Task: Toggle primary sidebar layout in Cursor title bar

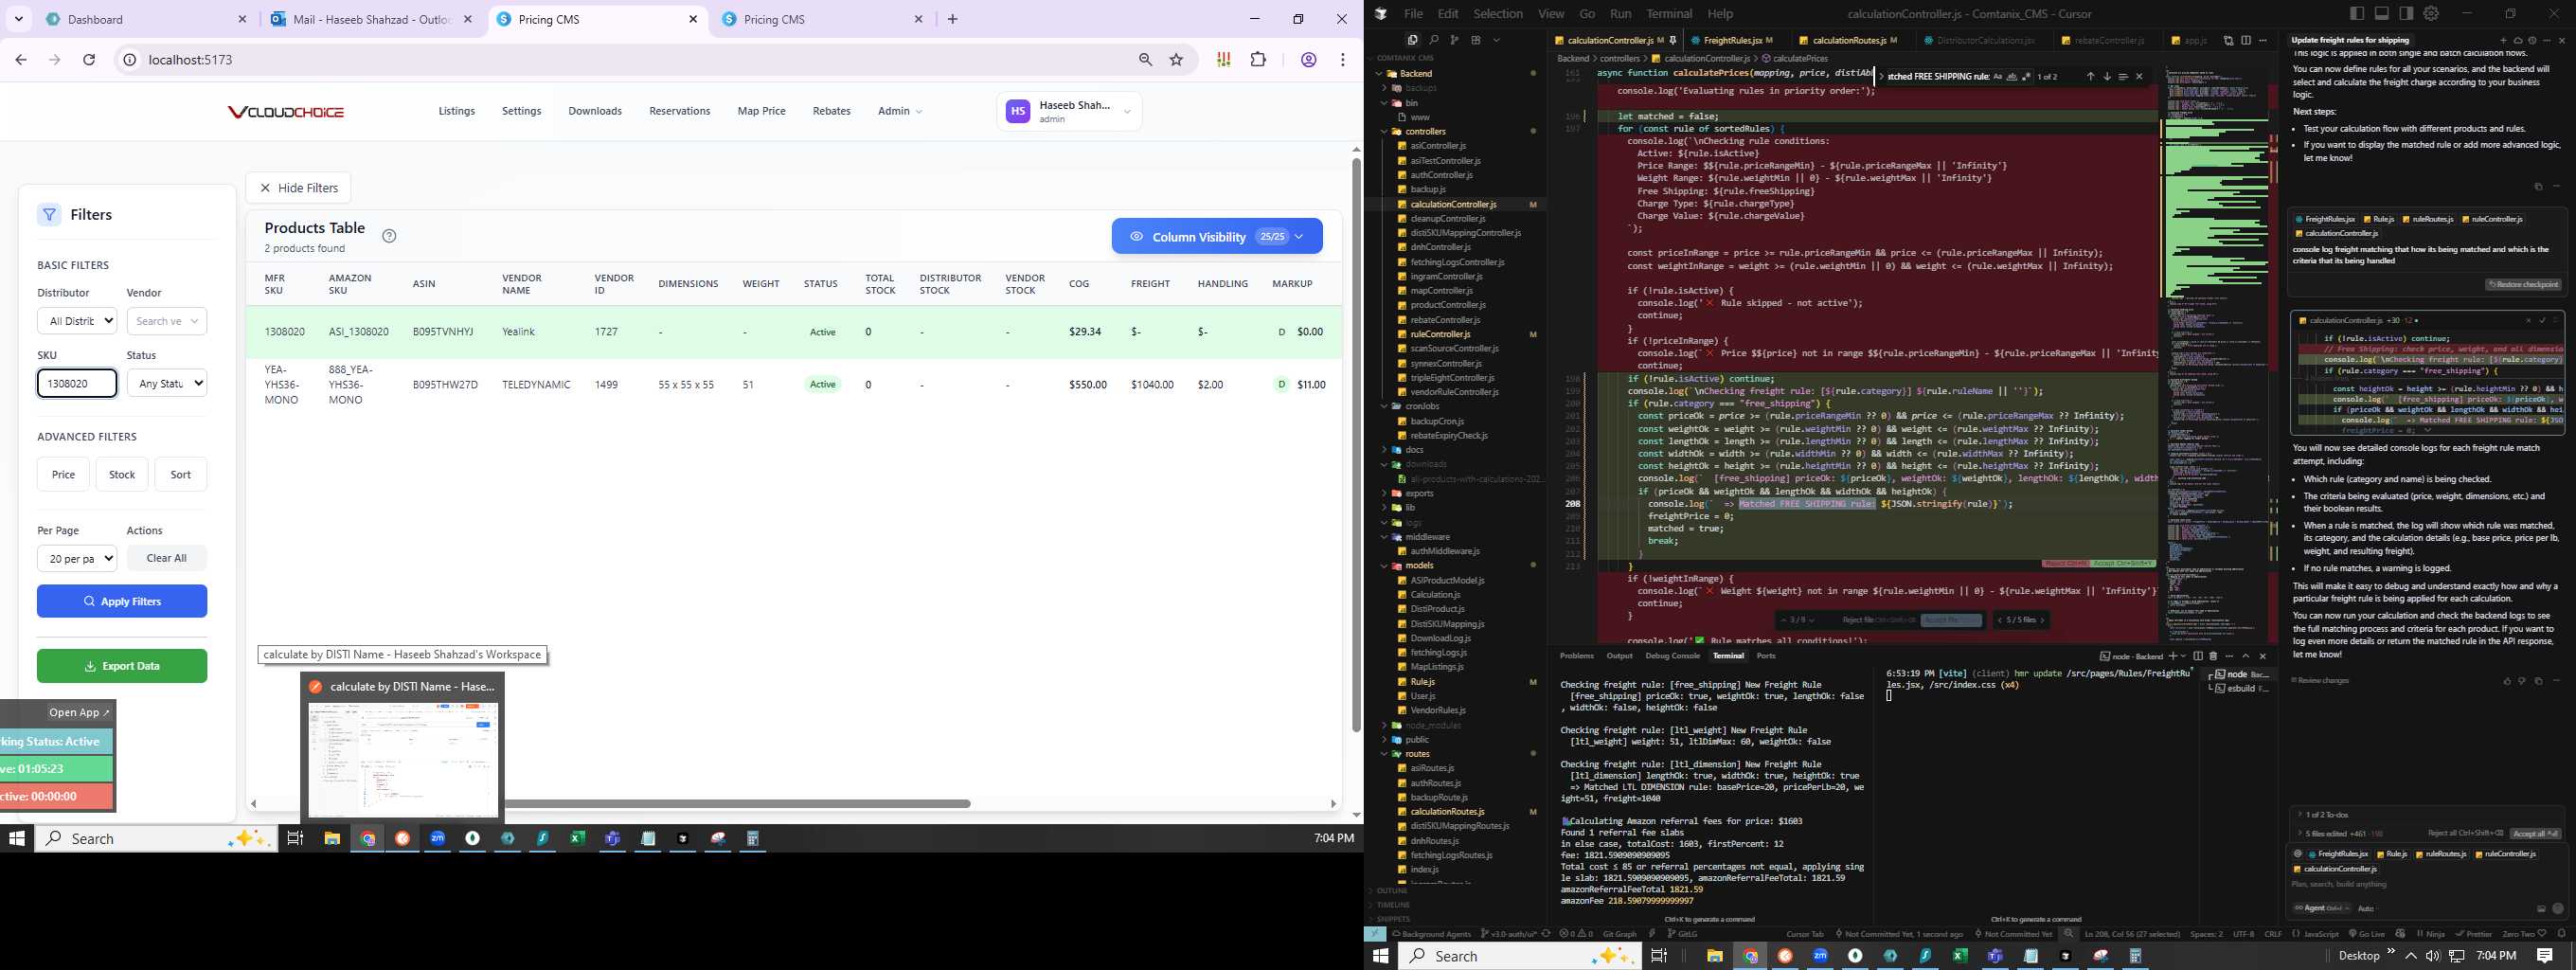Action: (x=2357, y=13)
